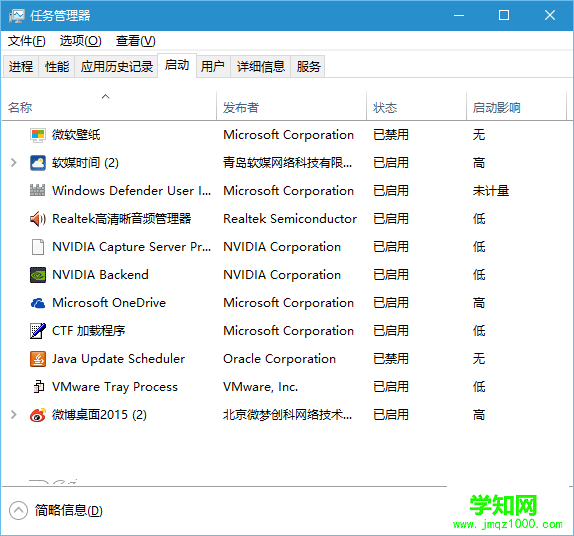Click 高 impact for Microsoft OneDrive

point(479,303)
